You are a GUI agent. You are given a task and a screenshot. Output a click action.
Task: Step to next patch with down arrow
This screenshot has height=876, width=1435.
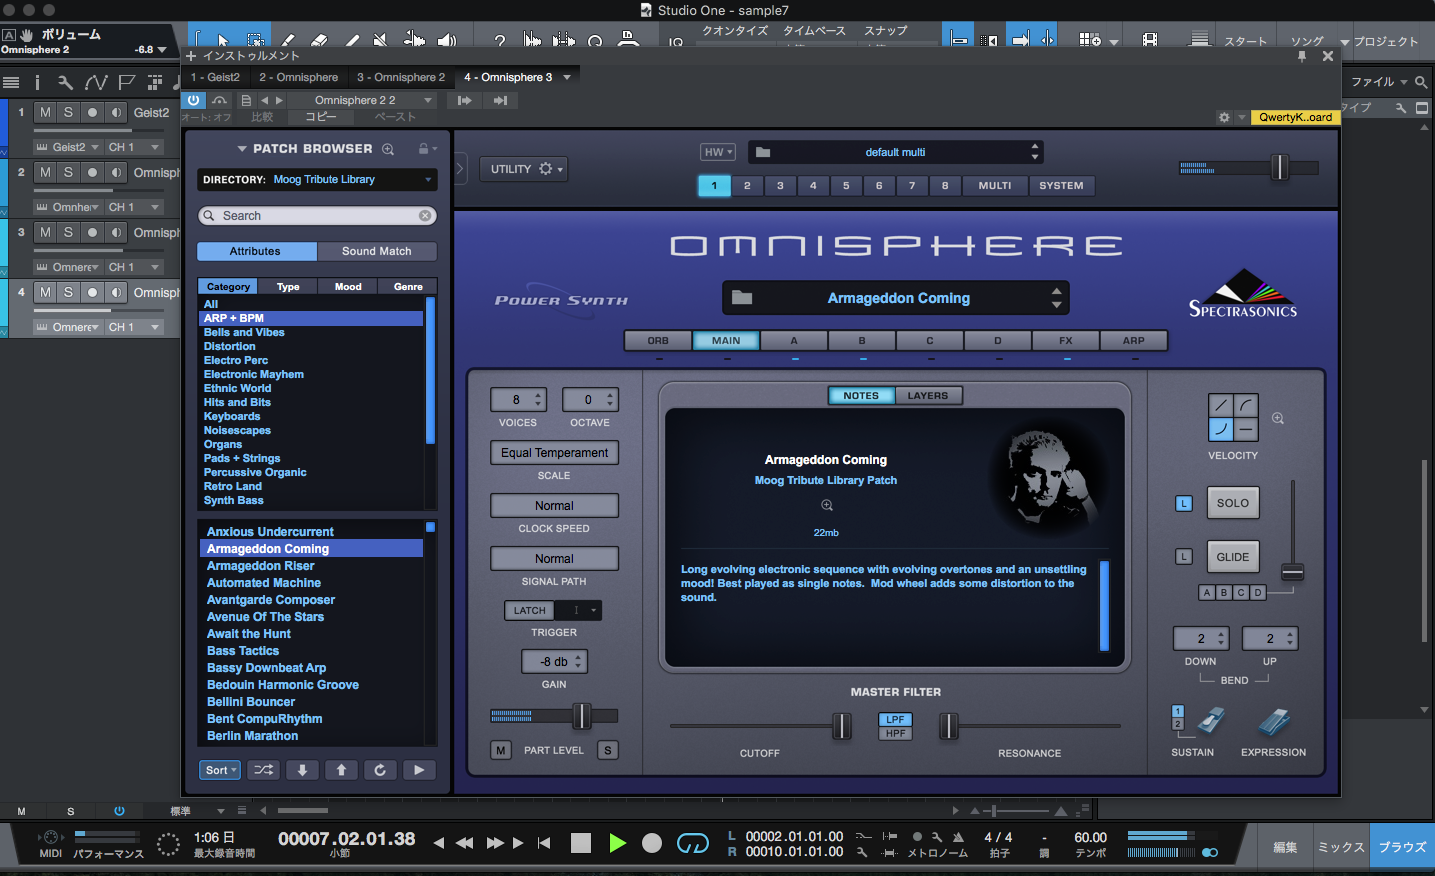pos(302,770)
